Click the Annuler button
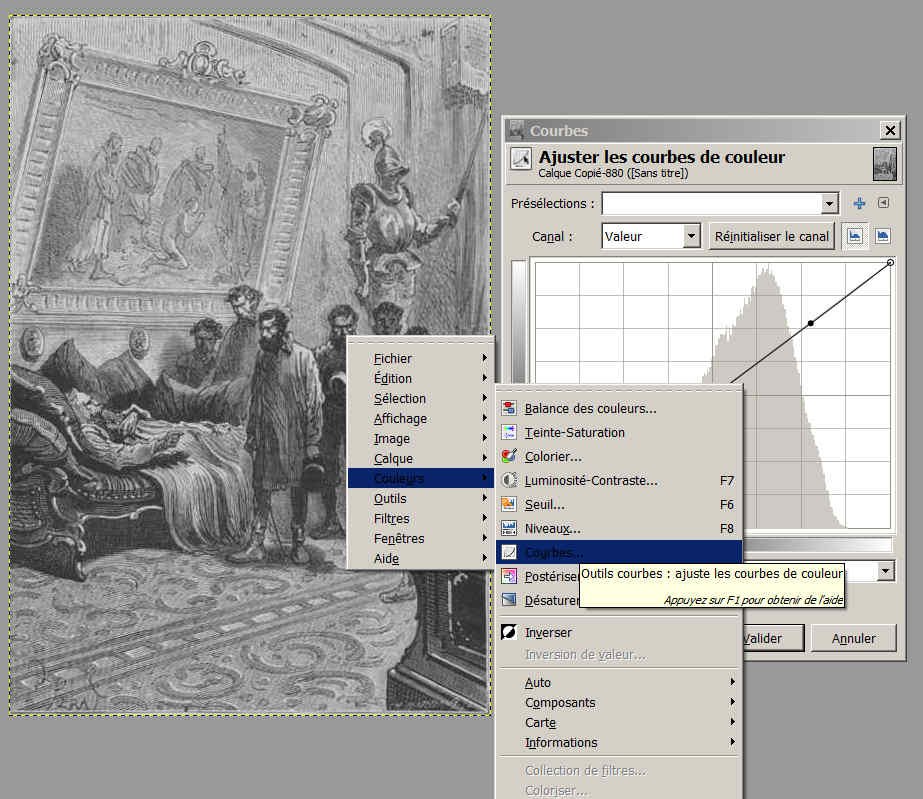Image resolution: width=923 pixels, height=799 pixels. pos(853,638)
